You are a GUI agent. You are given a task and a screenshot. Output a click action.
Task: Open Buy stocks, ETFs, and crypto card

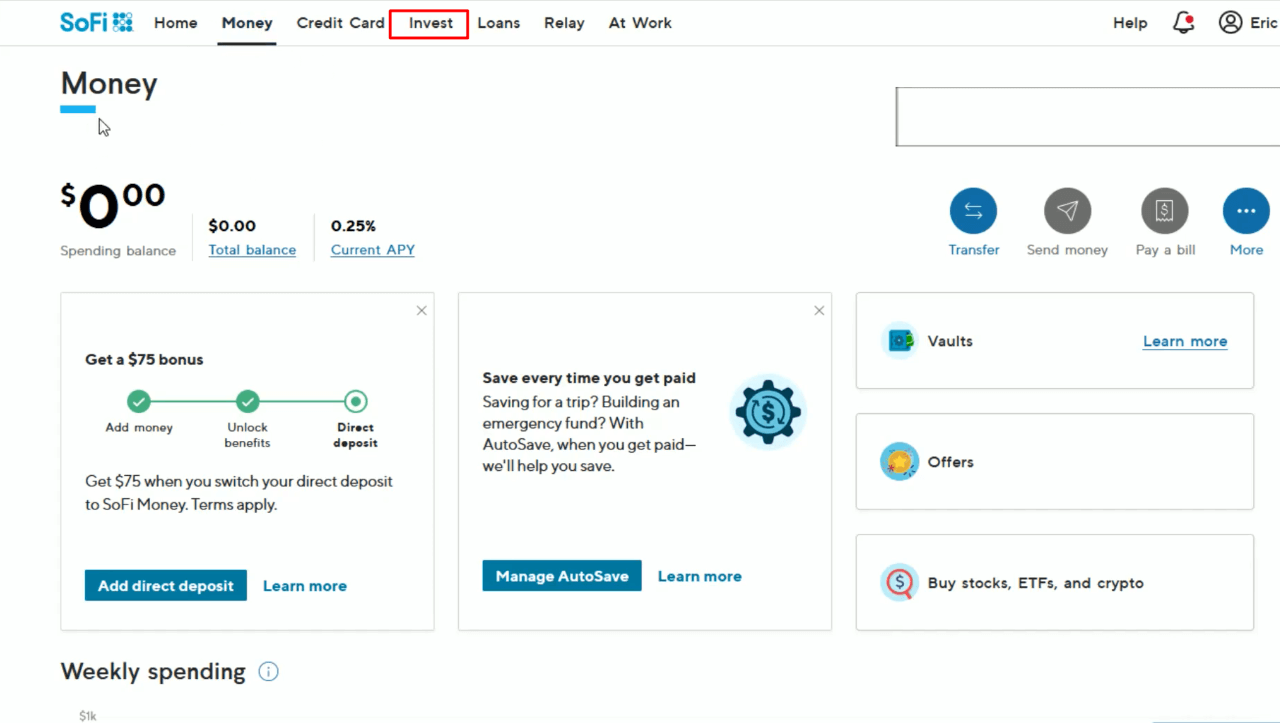1055,583
